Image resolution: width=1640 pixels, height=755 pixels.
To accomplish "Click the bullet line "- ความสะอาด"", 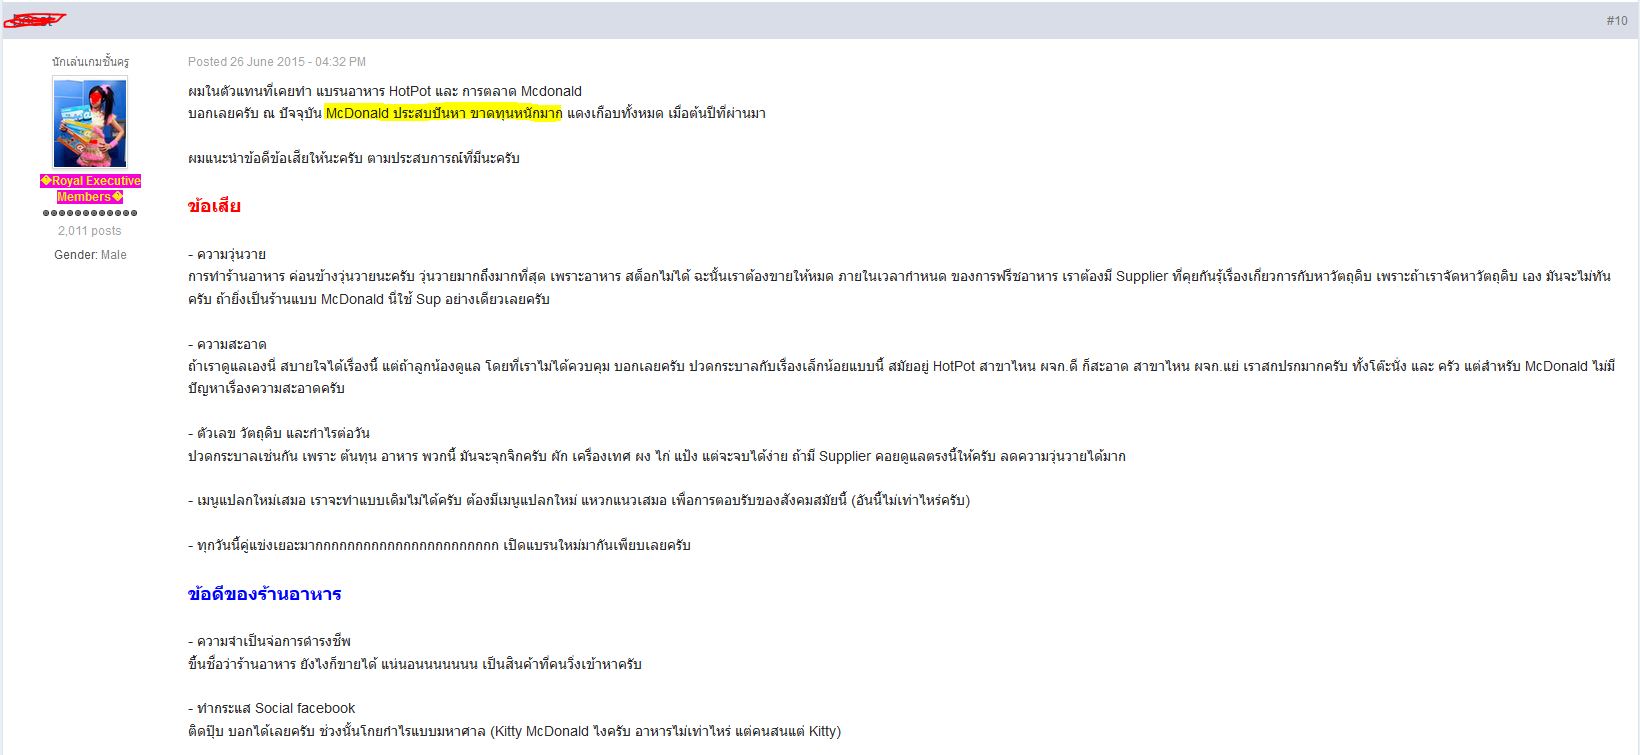I will [x=227, y=344].
